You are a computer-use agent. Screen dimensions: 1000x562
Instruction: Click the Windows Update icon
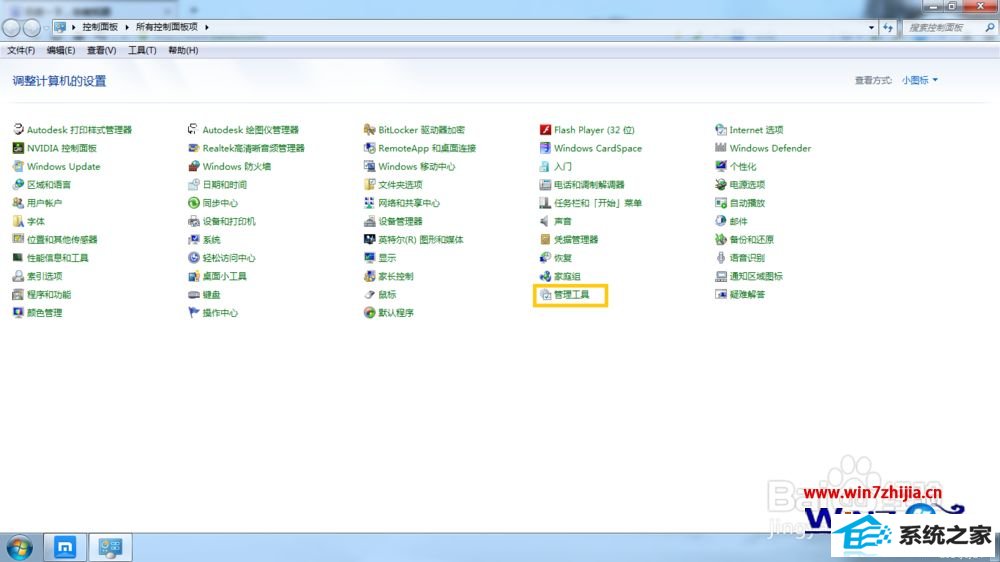pyautogui.click(x=18, y=166)
